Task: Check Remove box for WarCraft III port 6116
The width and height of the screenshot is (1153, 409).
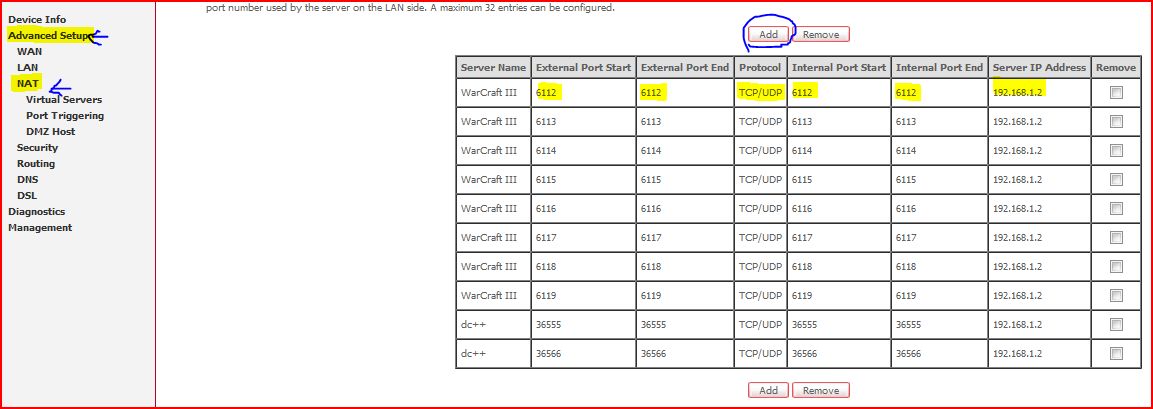Action: tap(1116, 209)
